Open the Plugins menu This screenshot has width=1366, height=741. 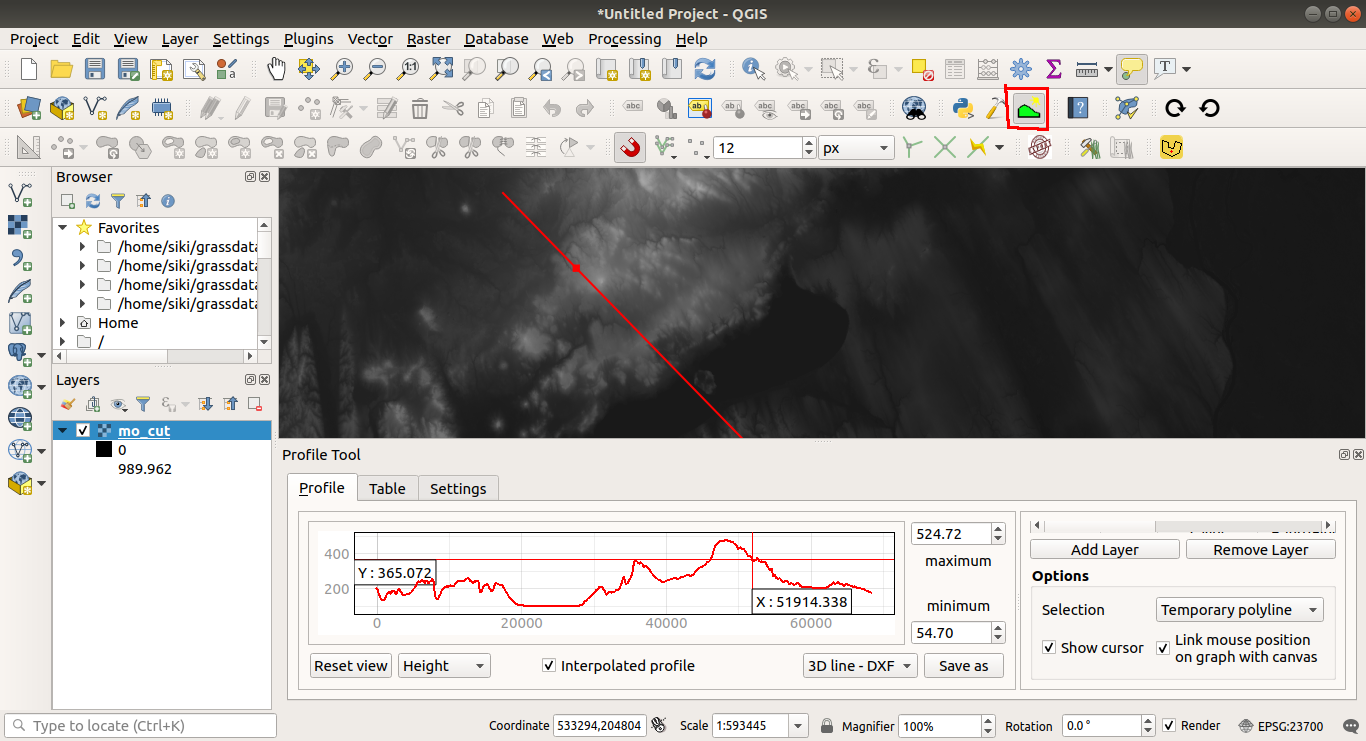pyautogui.click(x=309, y=39)
